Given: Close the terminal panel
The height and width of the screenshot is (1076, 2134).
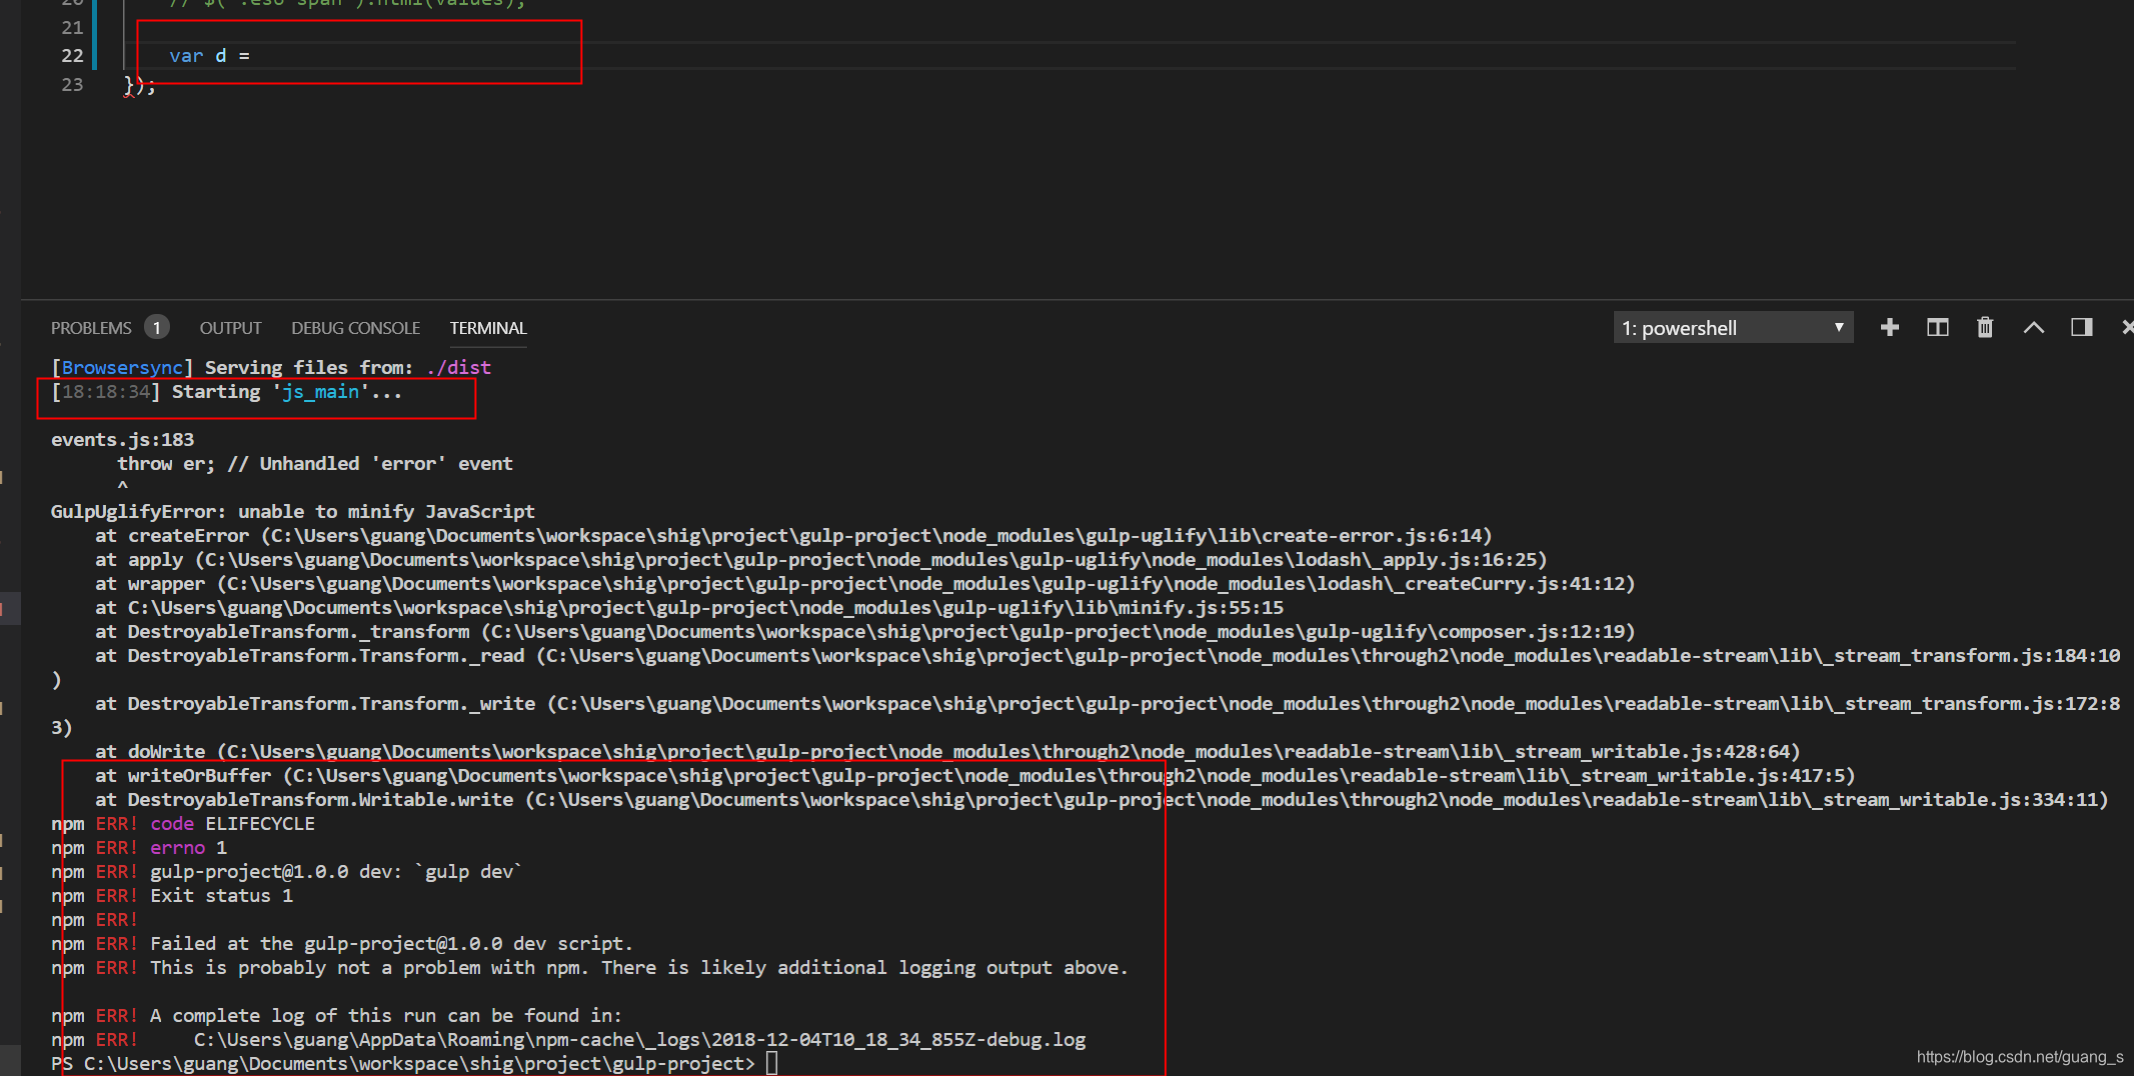Looking at the screenshot, I should pyautogui.click(x=2126, y=327).
